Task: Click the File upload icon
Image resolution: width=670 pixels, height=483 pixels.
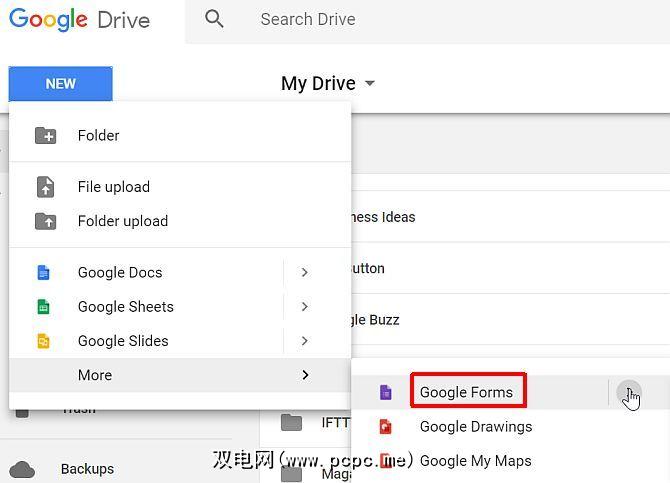Action: (x=45, y=187)
